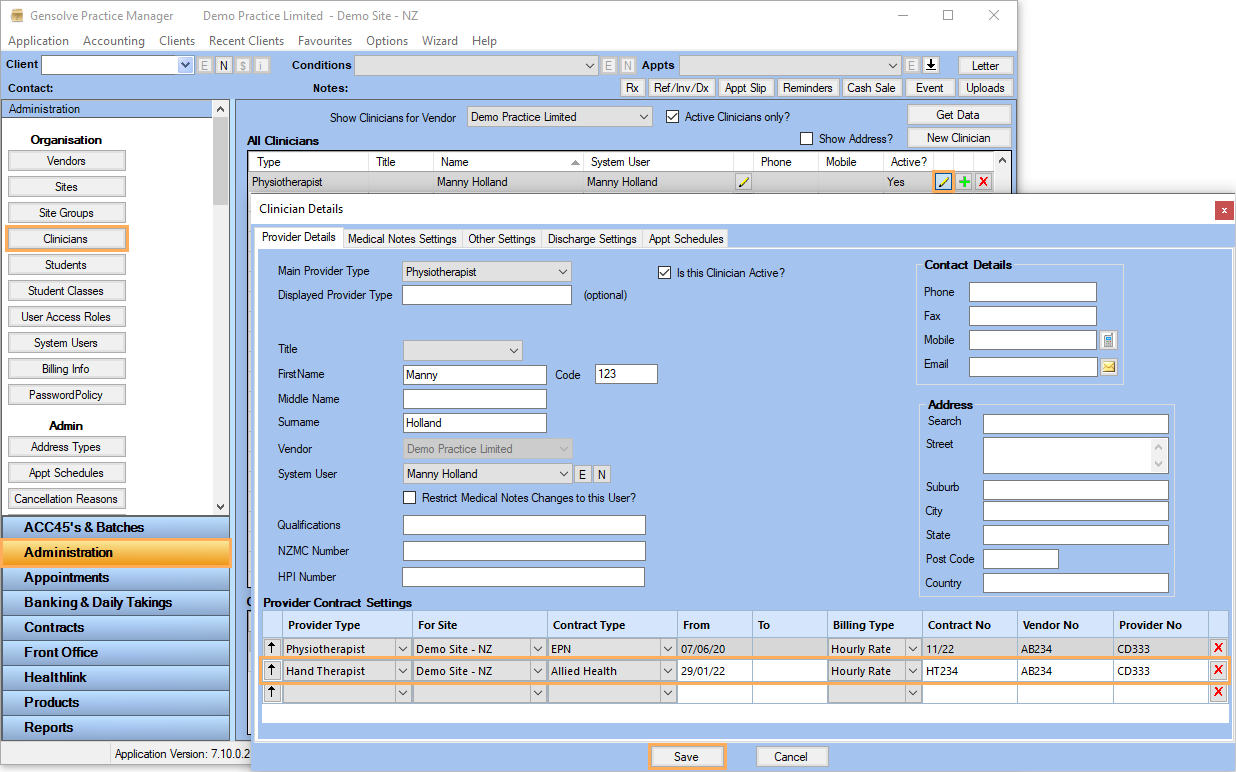The image size is (1236, 772).
Task: Select the E icon next to the Client dropdown
Action: pos(203,64)
